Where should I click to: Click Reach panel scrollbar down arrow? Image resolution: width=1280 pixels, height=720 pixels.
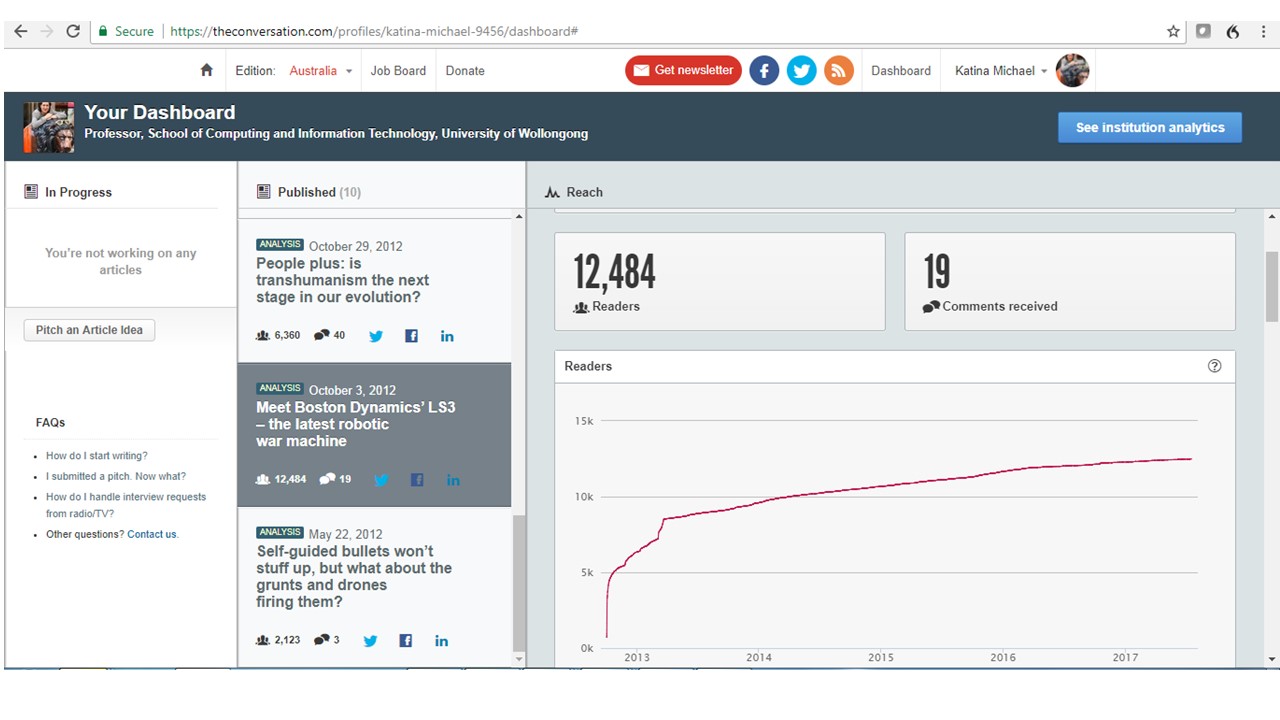pos(1272,659)
